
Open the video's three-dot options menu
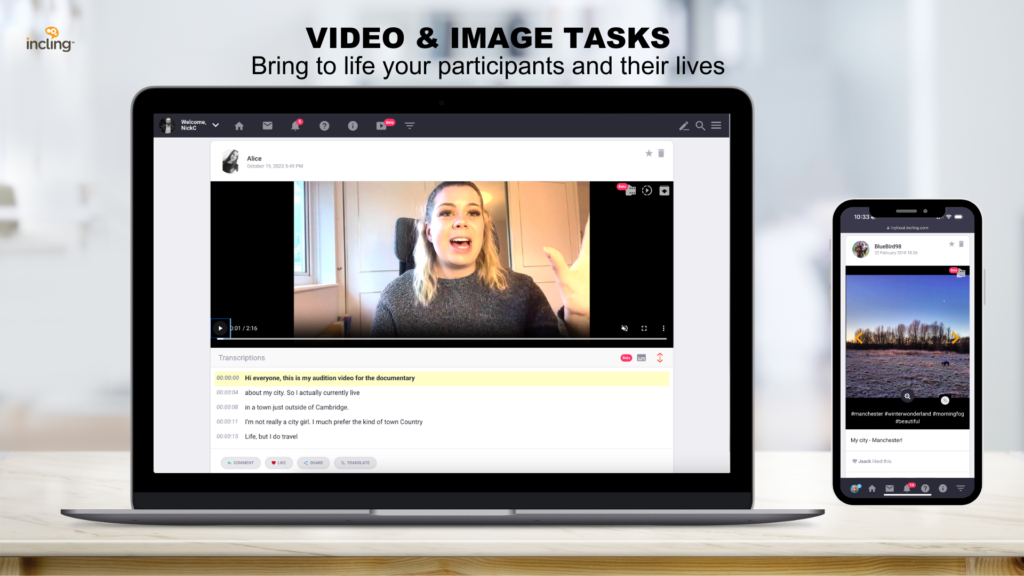[x=663, y=328]
